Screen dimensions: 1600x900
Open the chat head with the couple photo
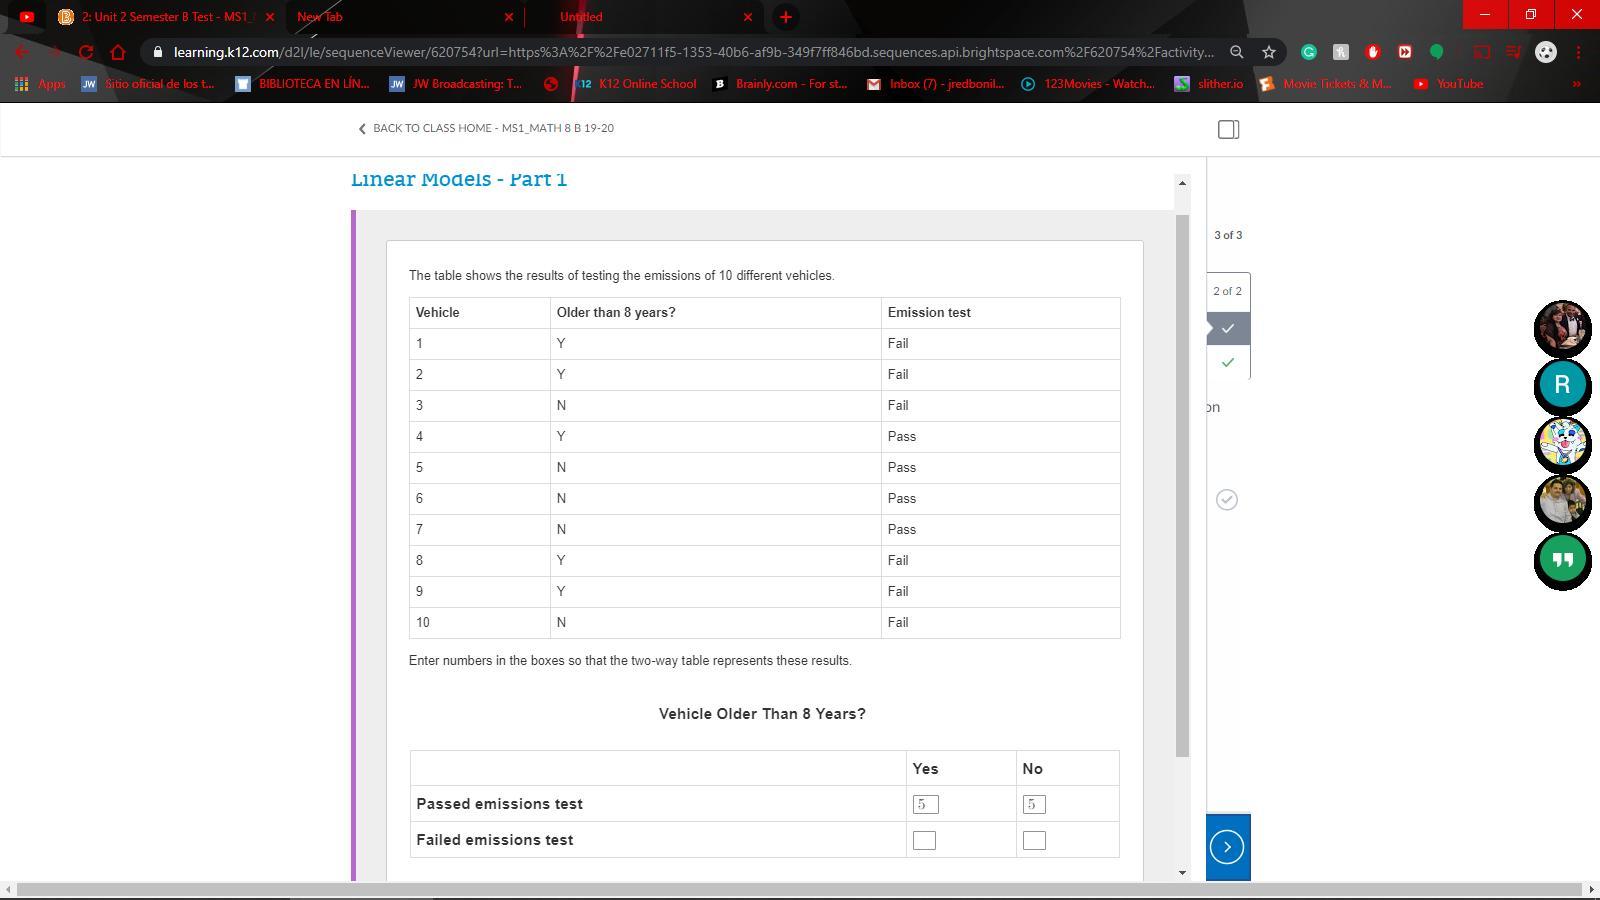1563,328
